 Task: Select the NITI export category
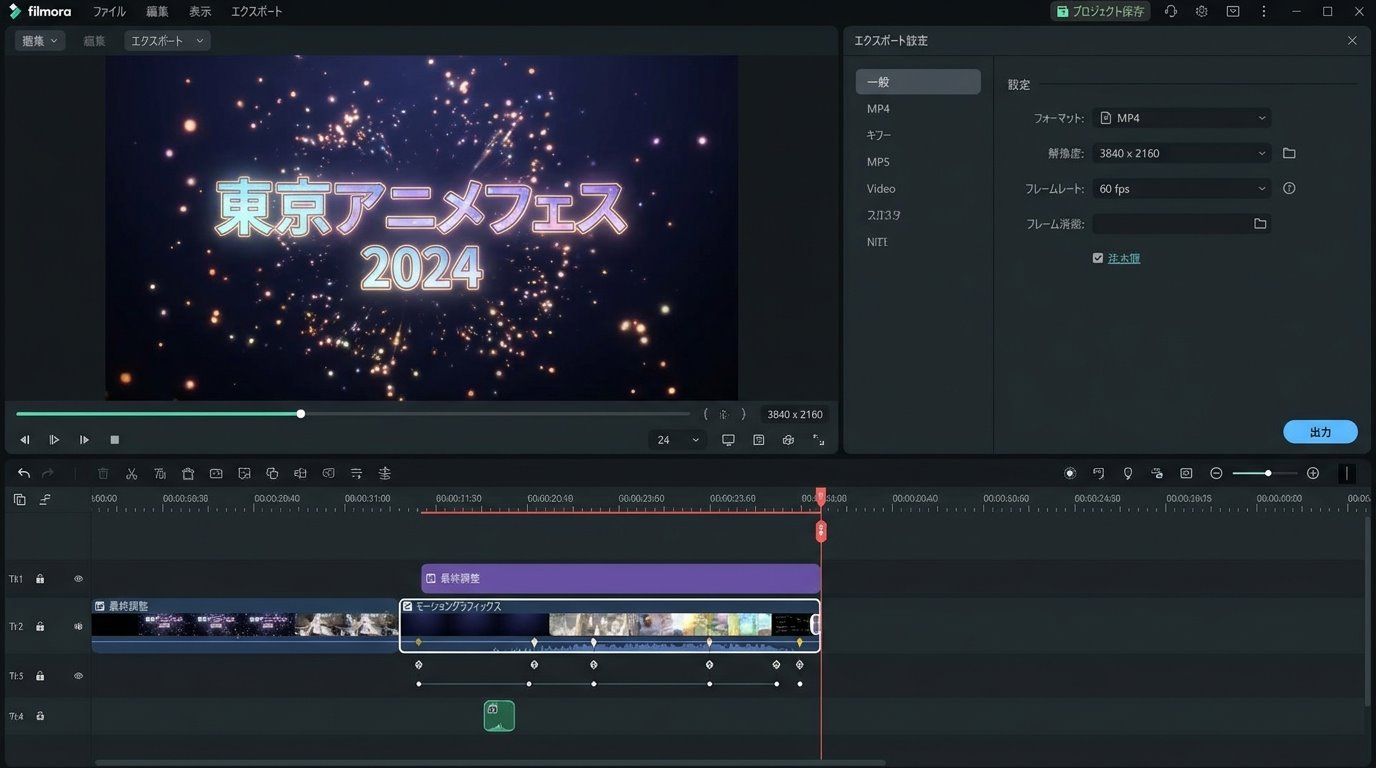(x=877, y=242)
